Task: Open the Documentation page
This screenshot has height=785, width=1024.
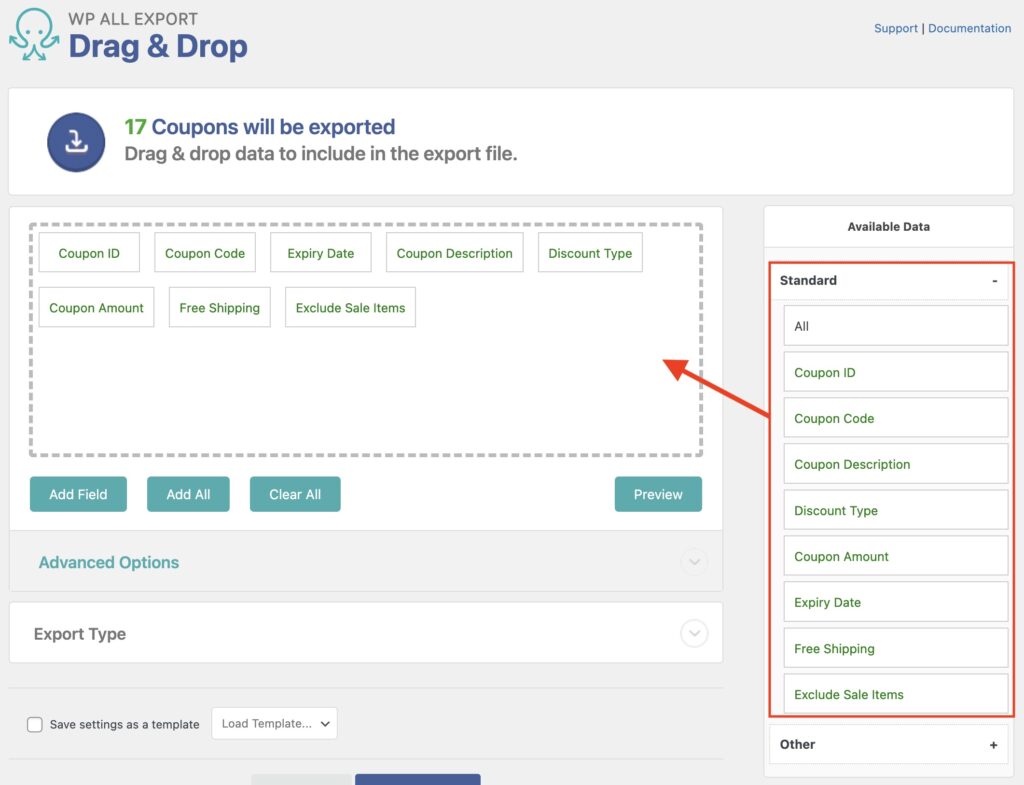Action: click(x=969, y=28)
